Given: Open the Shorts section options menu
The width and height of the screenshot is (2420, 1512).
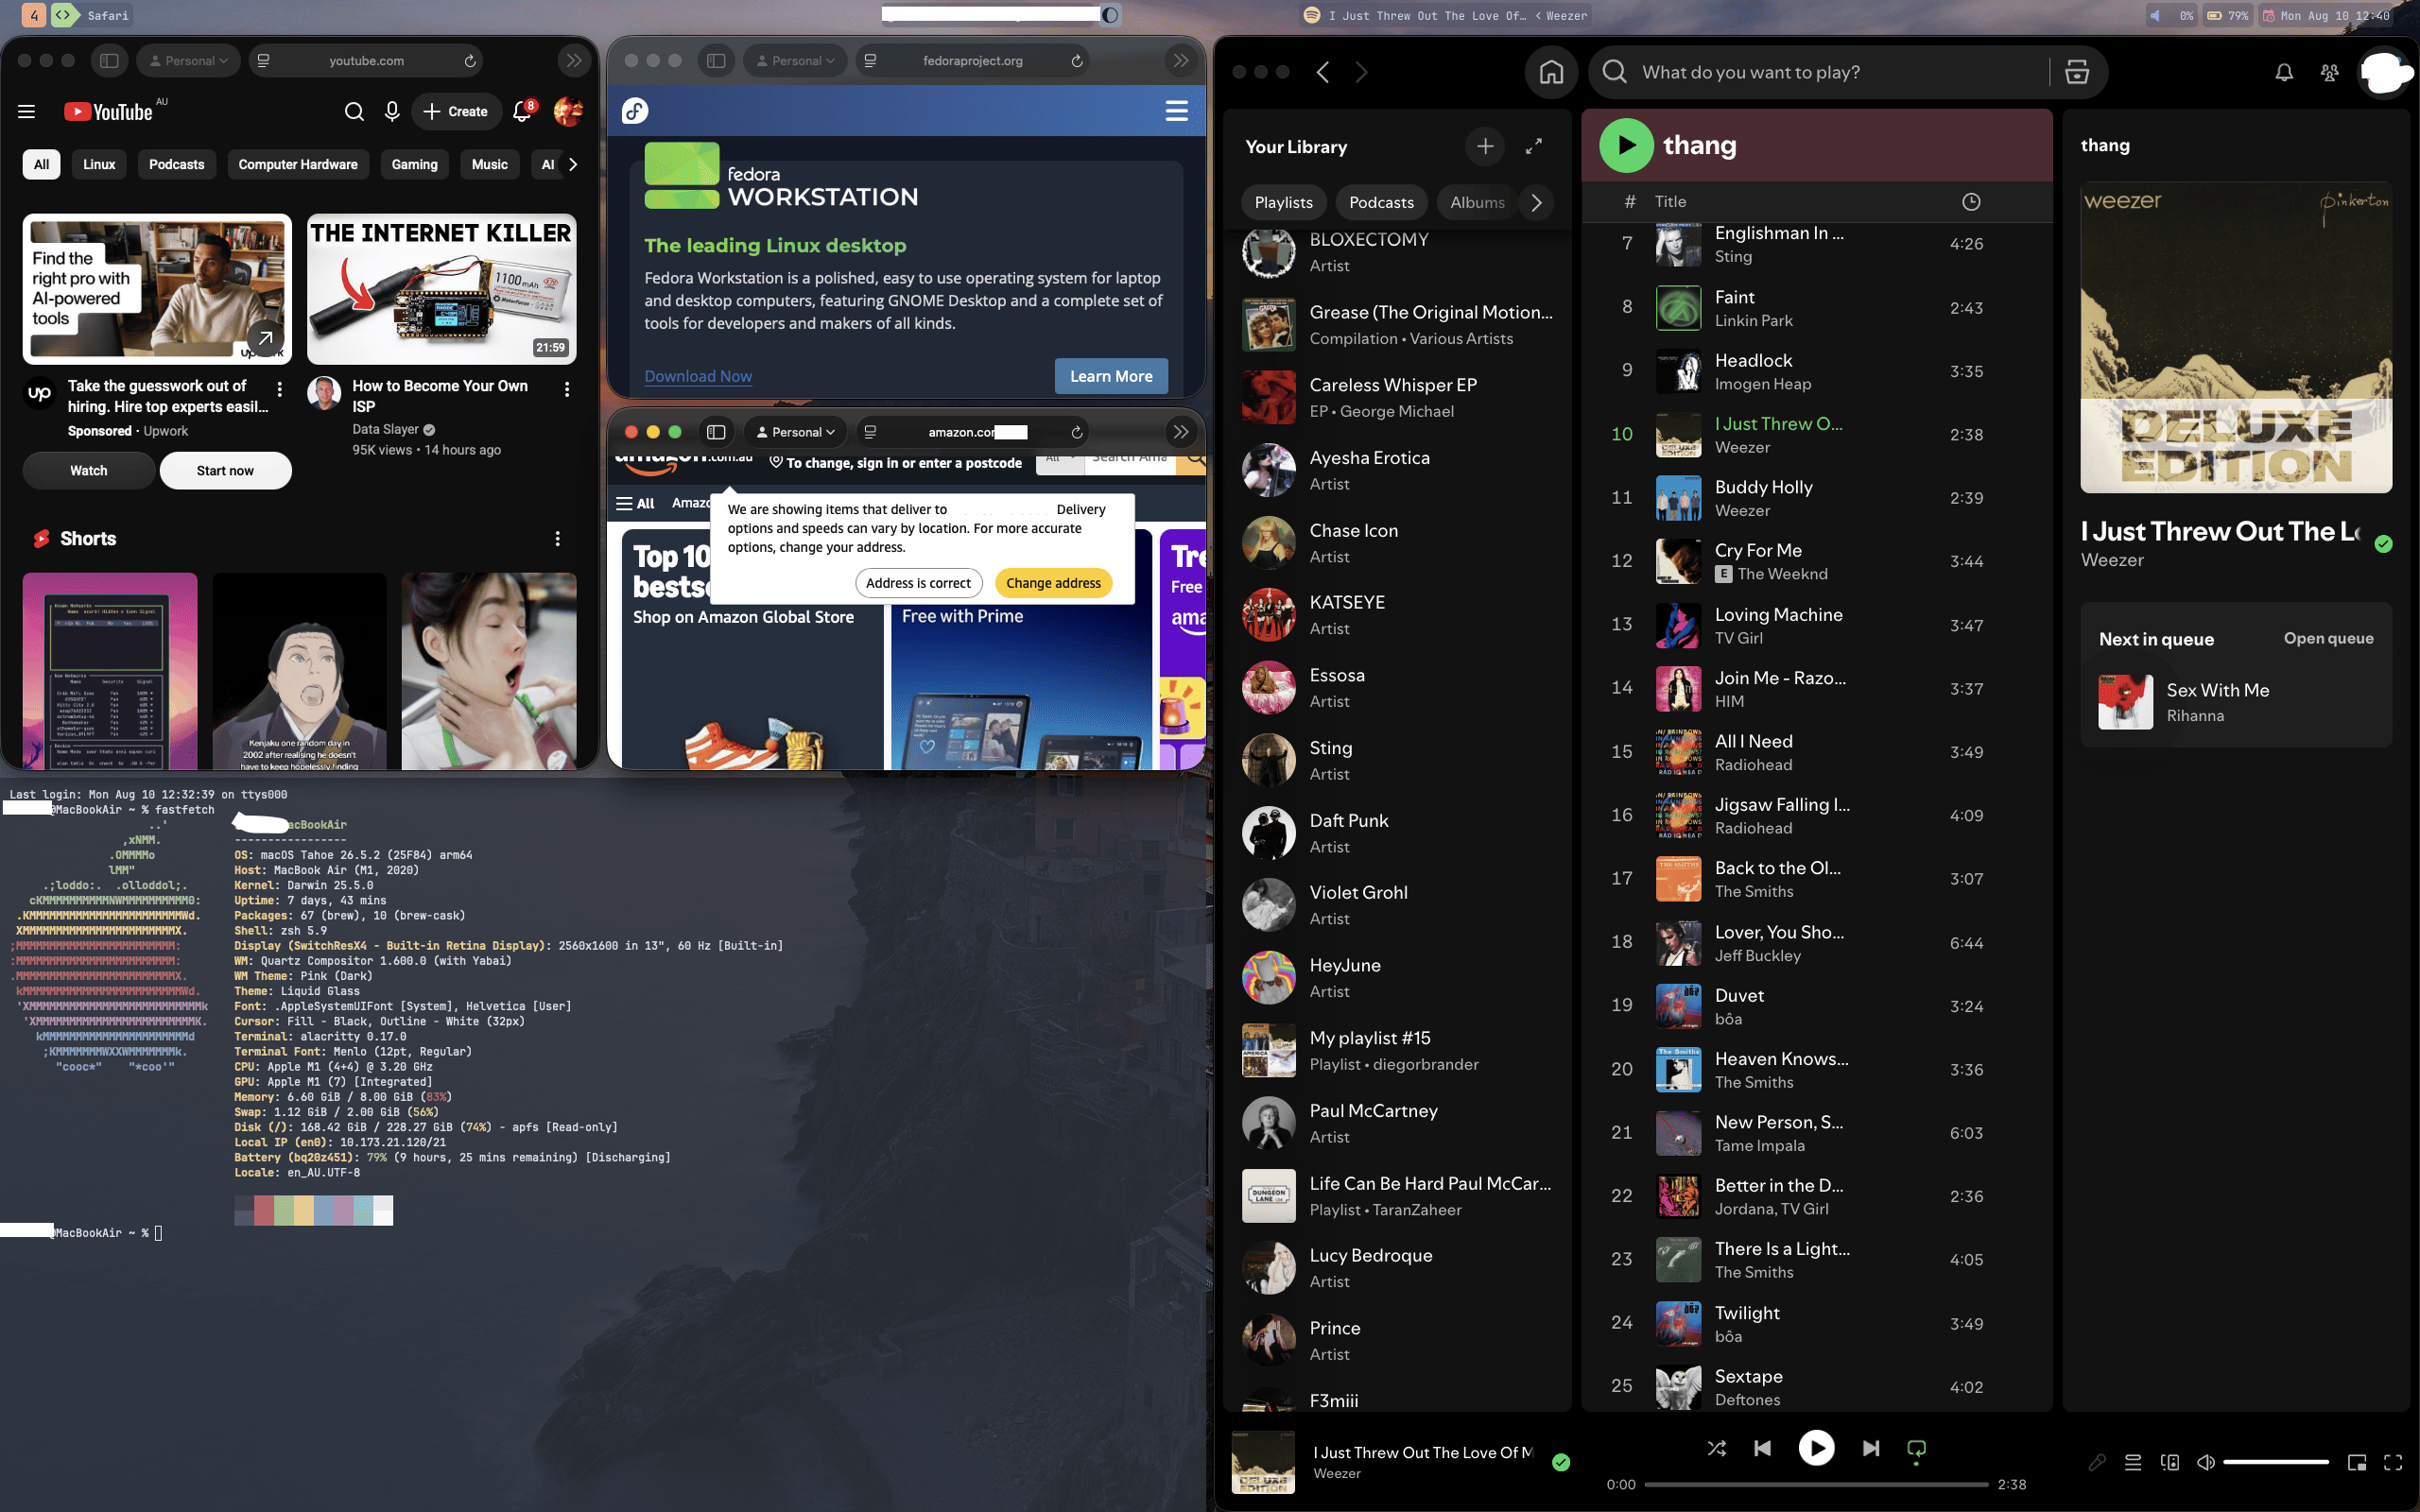Looking at the screenshot, I should [x=558, y=539].
